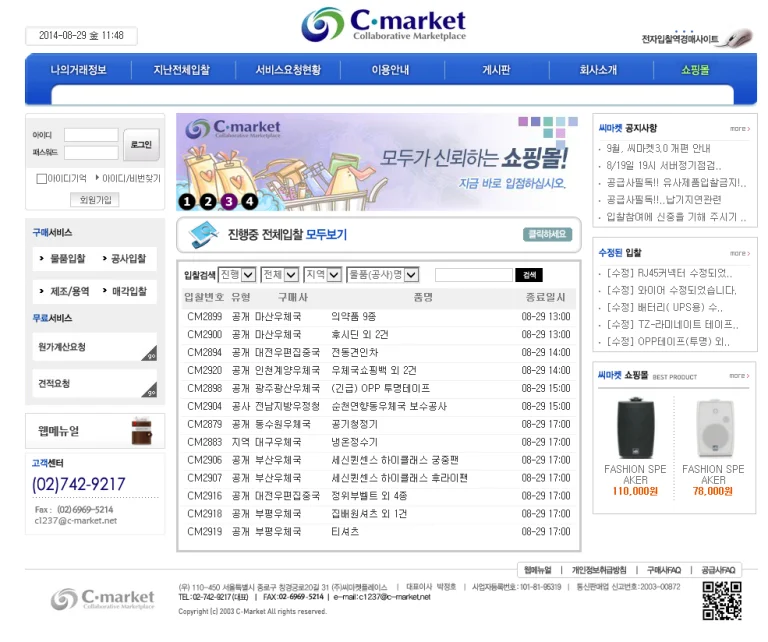The width and height of the screenshot is (768, 642).
Task: Go to 매각입찰
Action: tap(129, 291)
